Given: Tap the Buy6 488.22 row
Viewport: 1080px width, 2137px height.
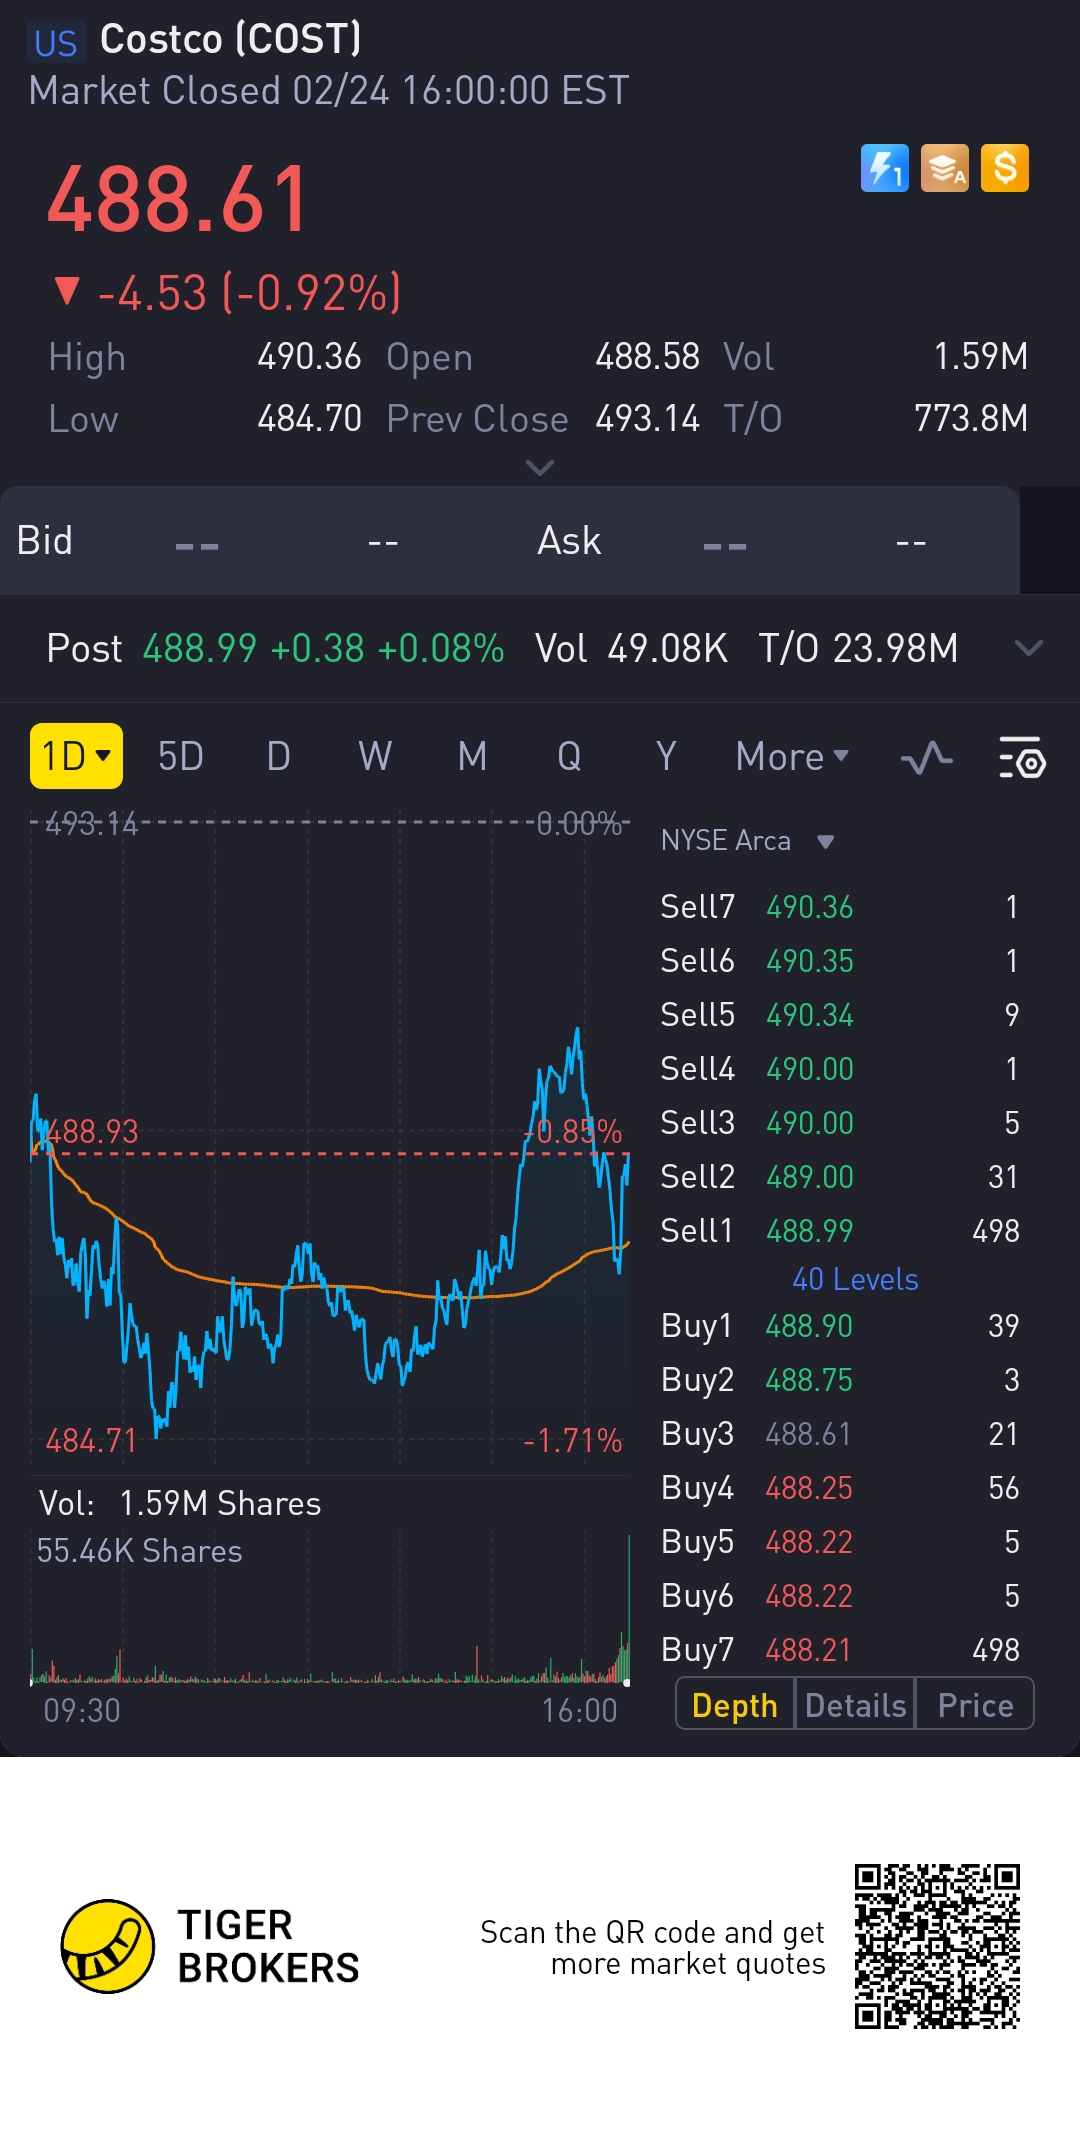Looking at the screenshot, I should (840, 1596).
